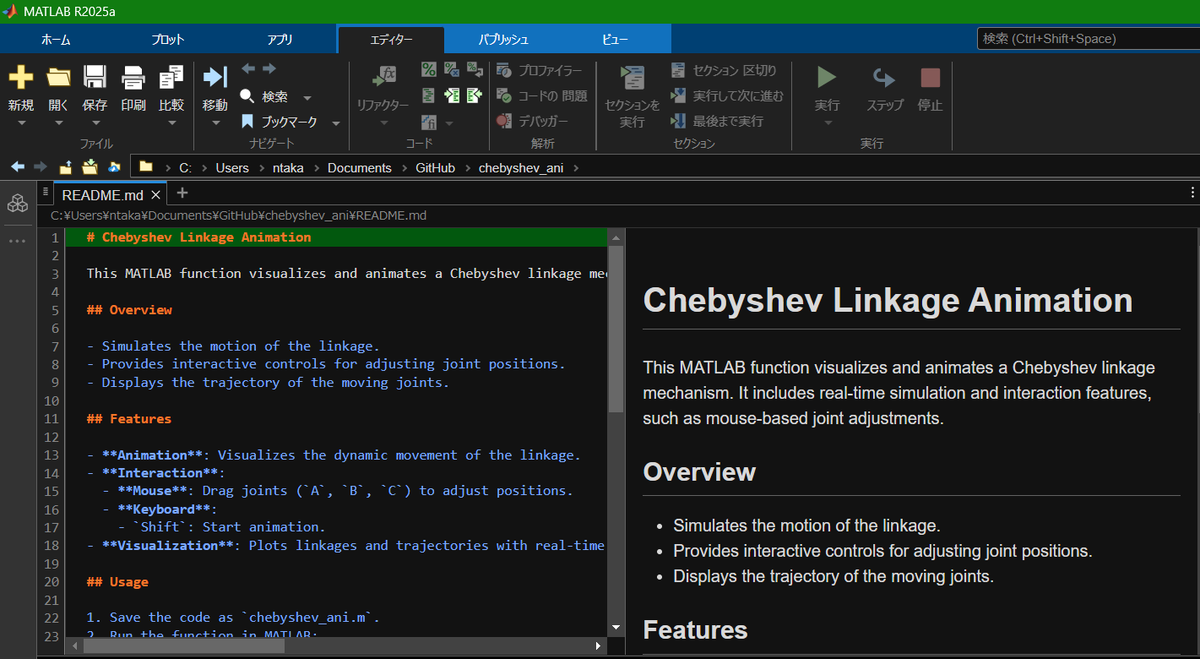Click the ステップ (Step) icon
The height and width of the screenshot is (659, 1200).
pos(884,77)
